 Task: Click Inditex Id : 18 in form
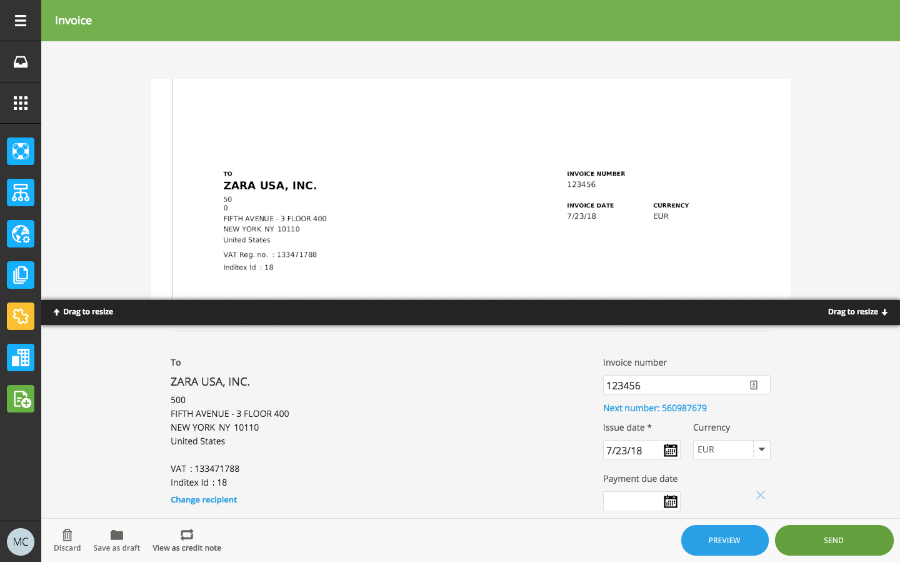point(199,482)
